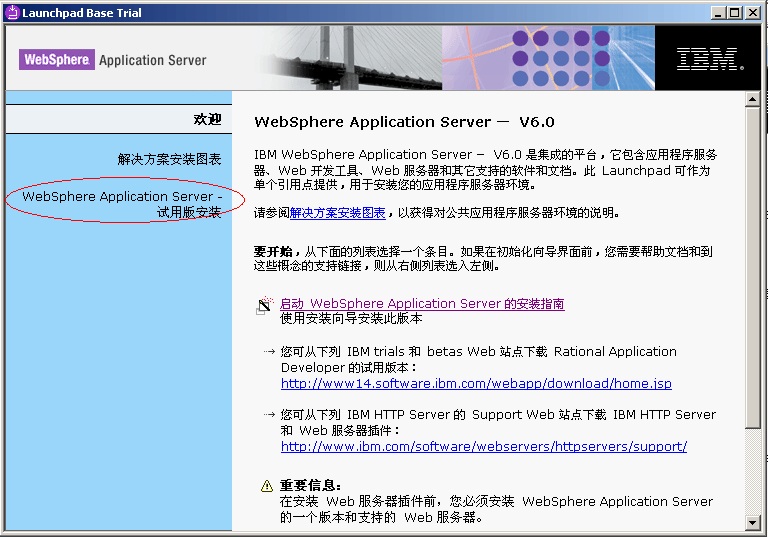This screenshot has height=537, width=768.
Task: Select 欢迎 in the left navigation
Action: [207, 119]
